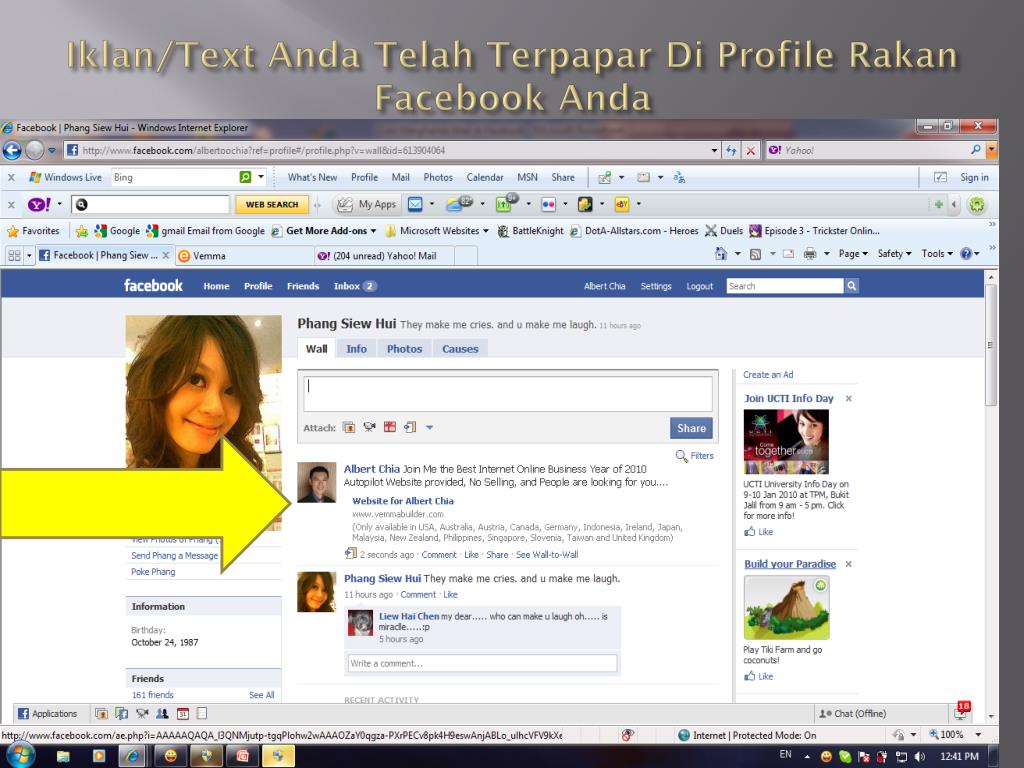Open the Get More Add-ons dropdown
Screen dimensions: 1024x768
click(x=331, y=231)
